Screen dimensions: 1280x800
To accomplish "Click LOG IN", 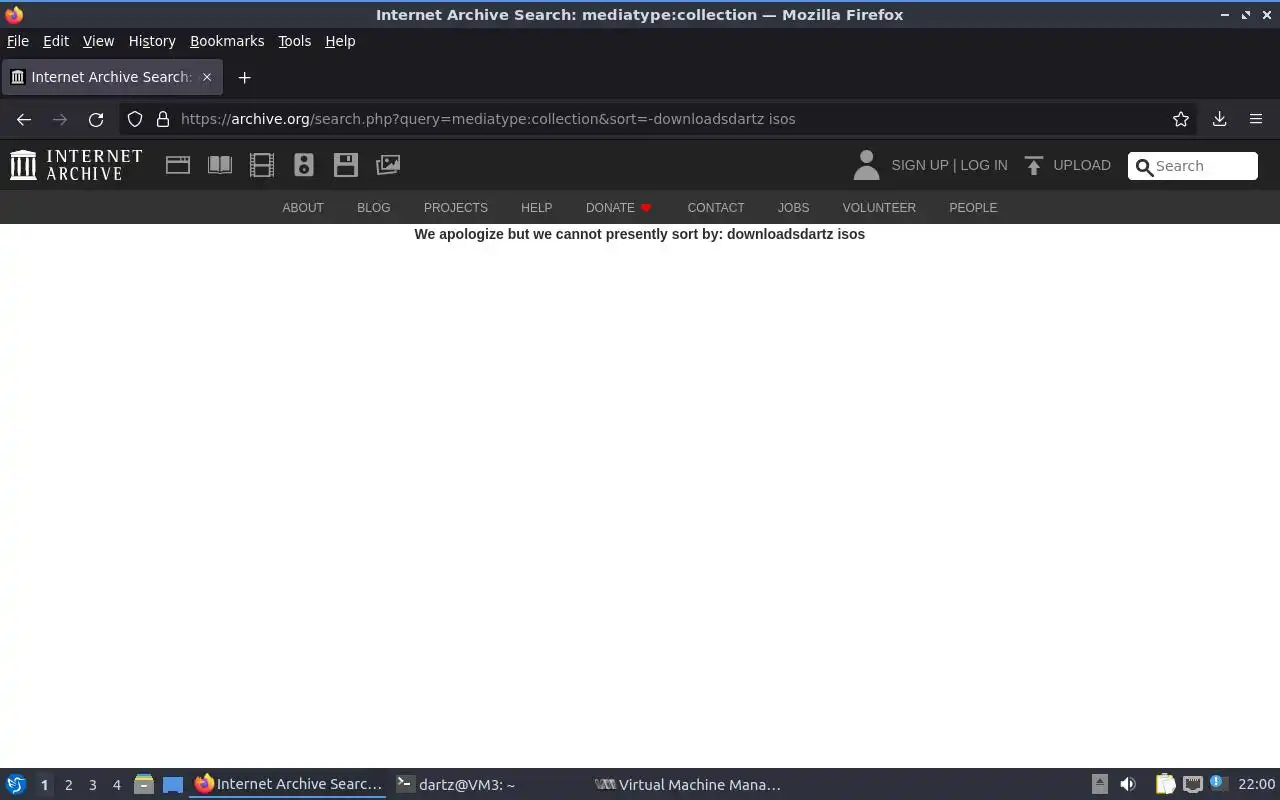I will [984, 165].
